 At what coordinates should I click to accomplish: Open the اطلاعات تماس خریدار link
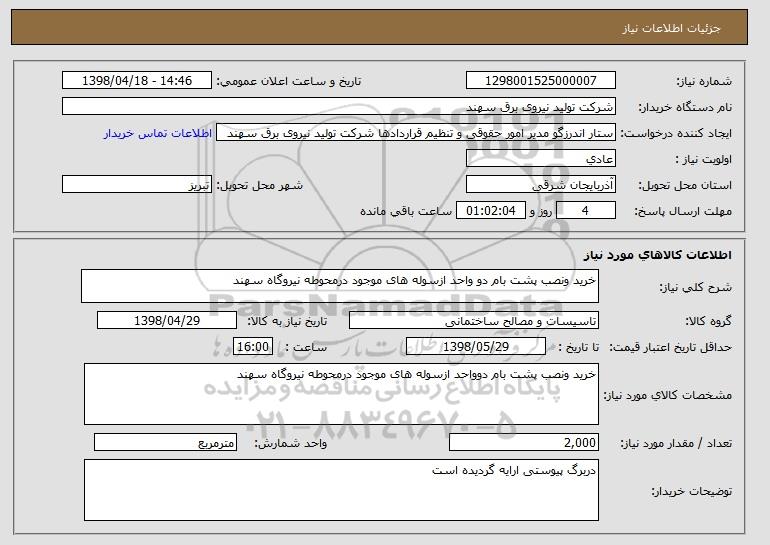(x=158, y=133)
